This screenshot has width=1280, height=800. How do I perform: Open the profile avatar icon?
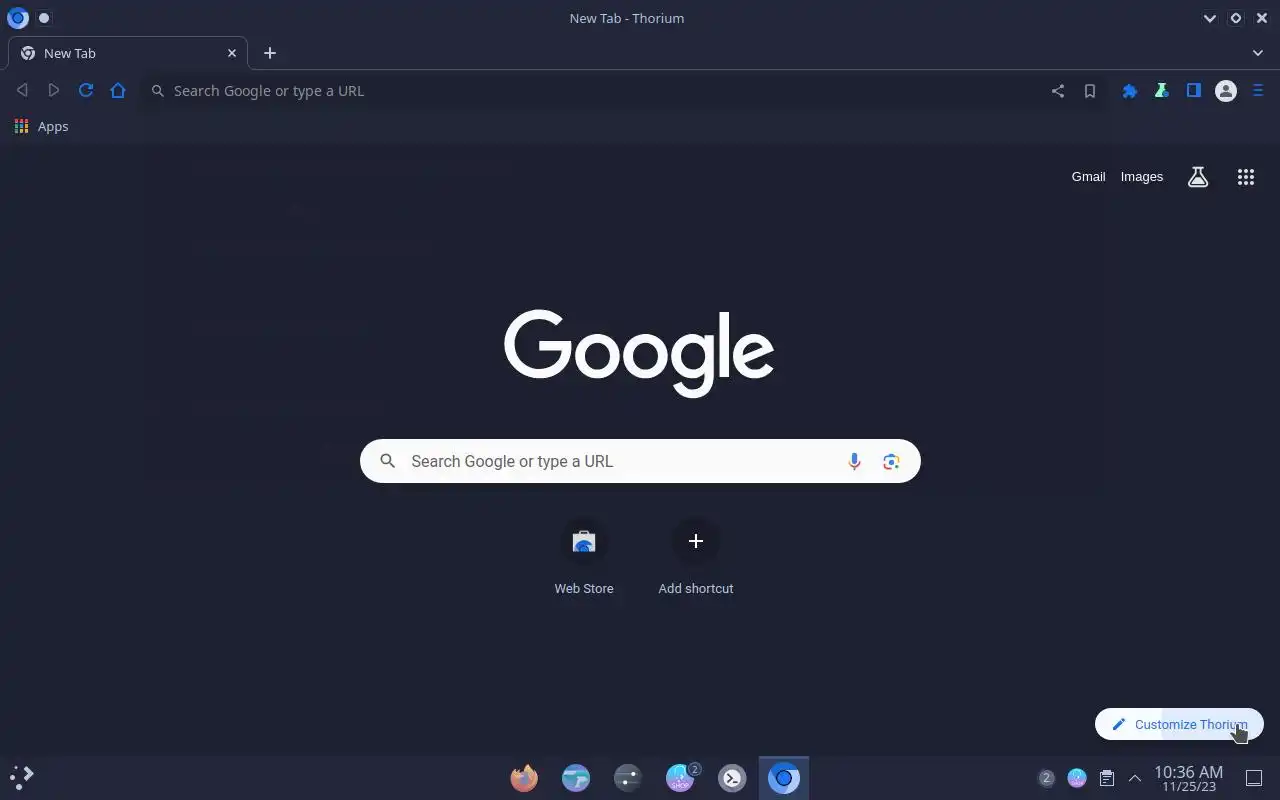tap(1226, 91)
